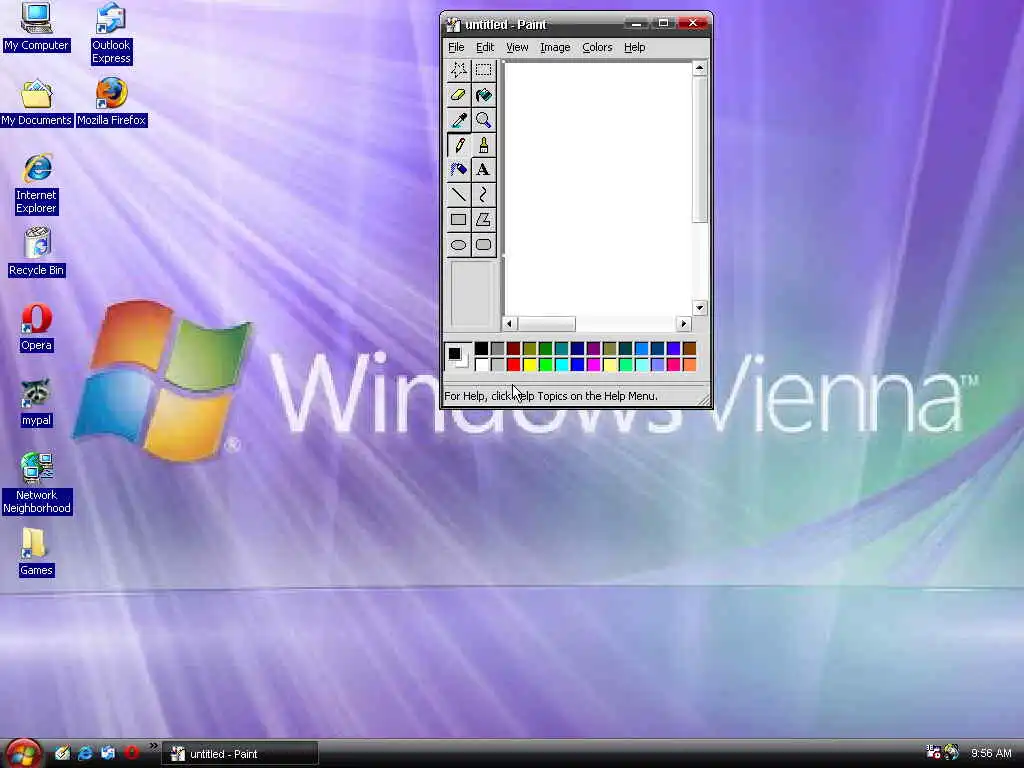This screenshot has height=768, width=1024.
Task: Click the horizontal scroll right arrow
Action: [683, 323]
